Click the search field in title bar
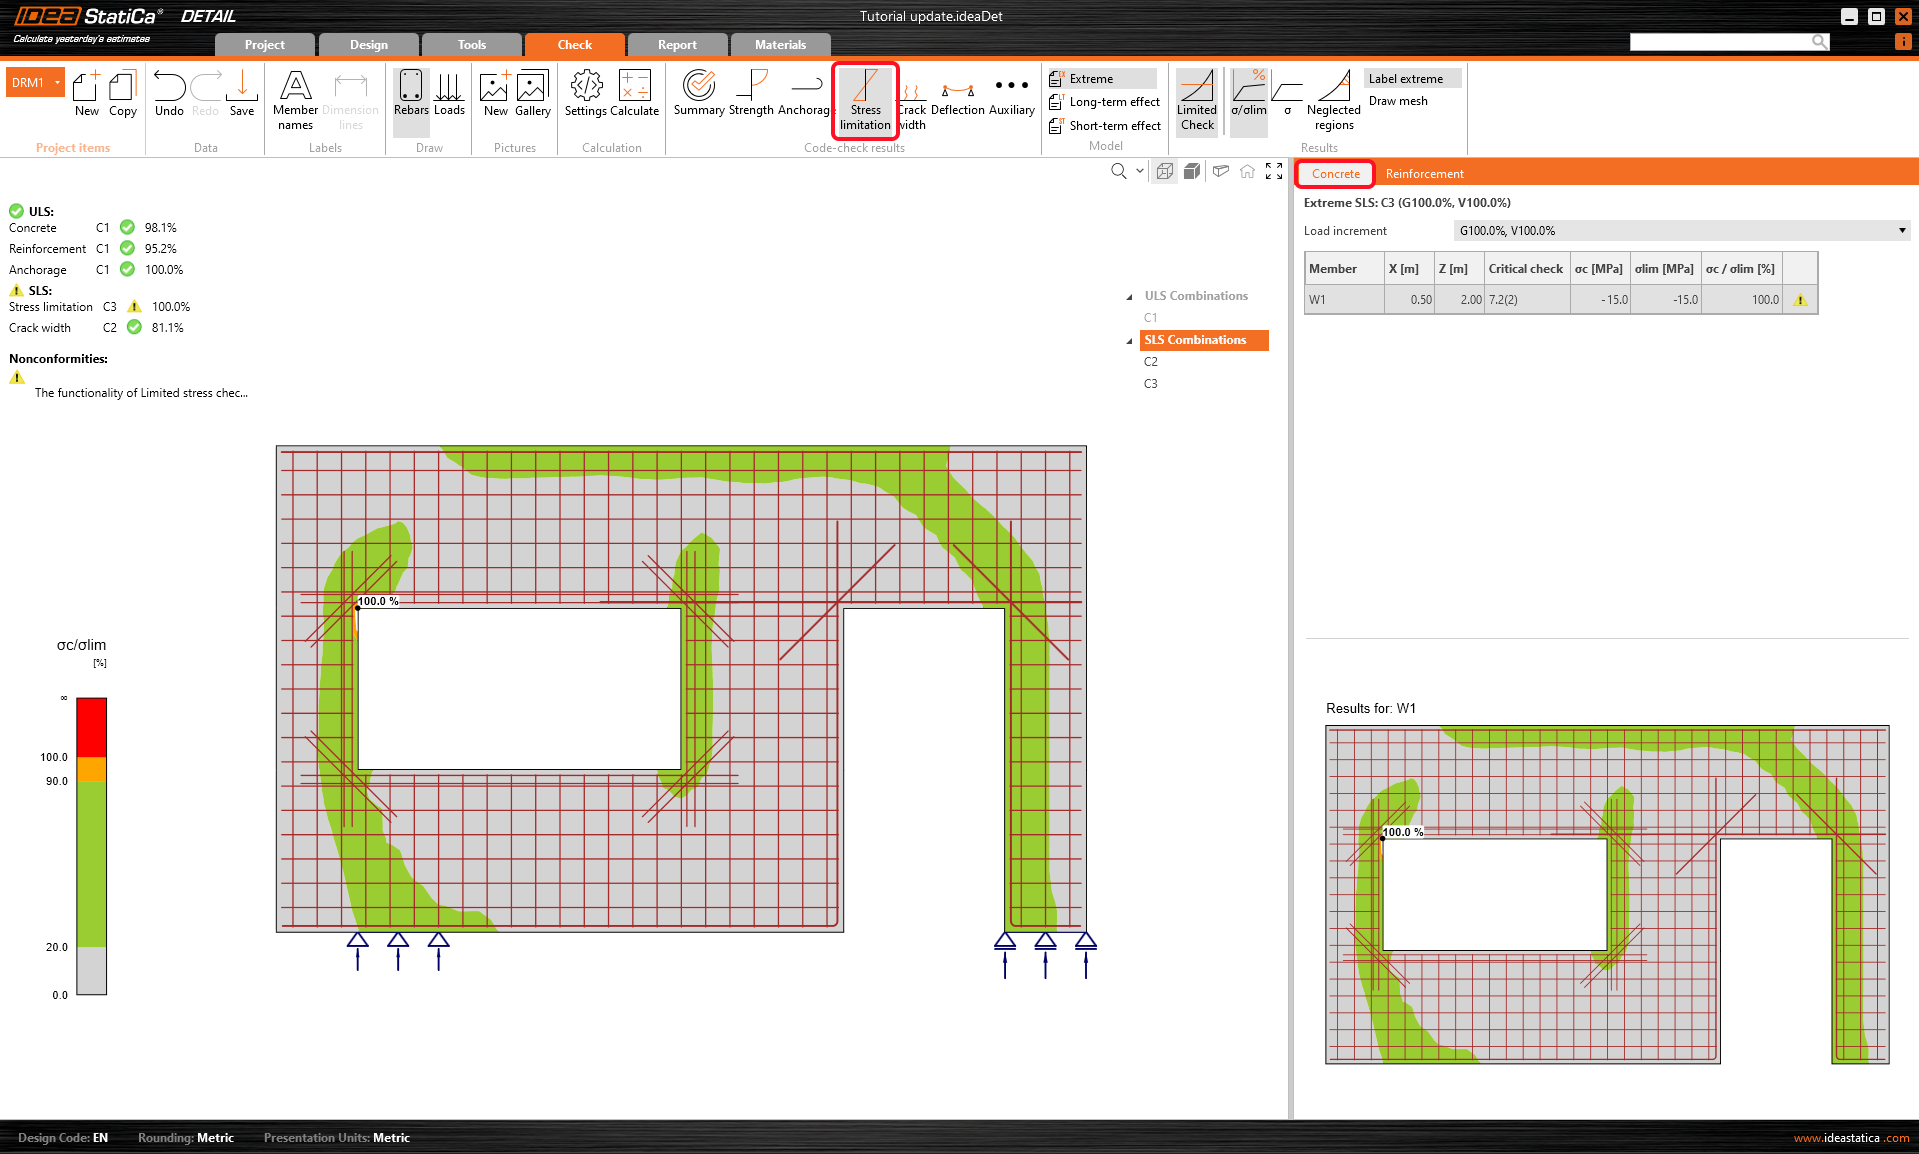 [1720, 41]
